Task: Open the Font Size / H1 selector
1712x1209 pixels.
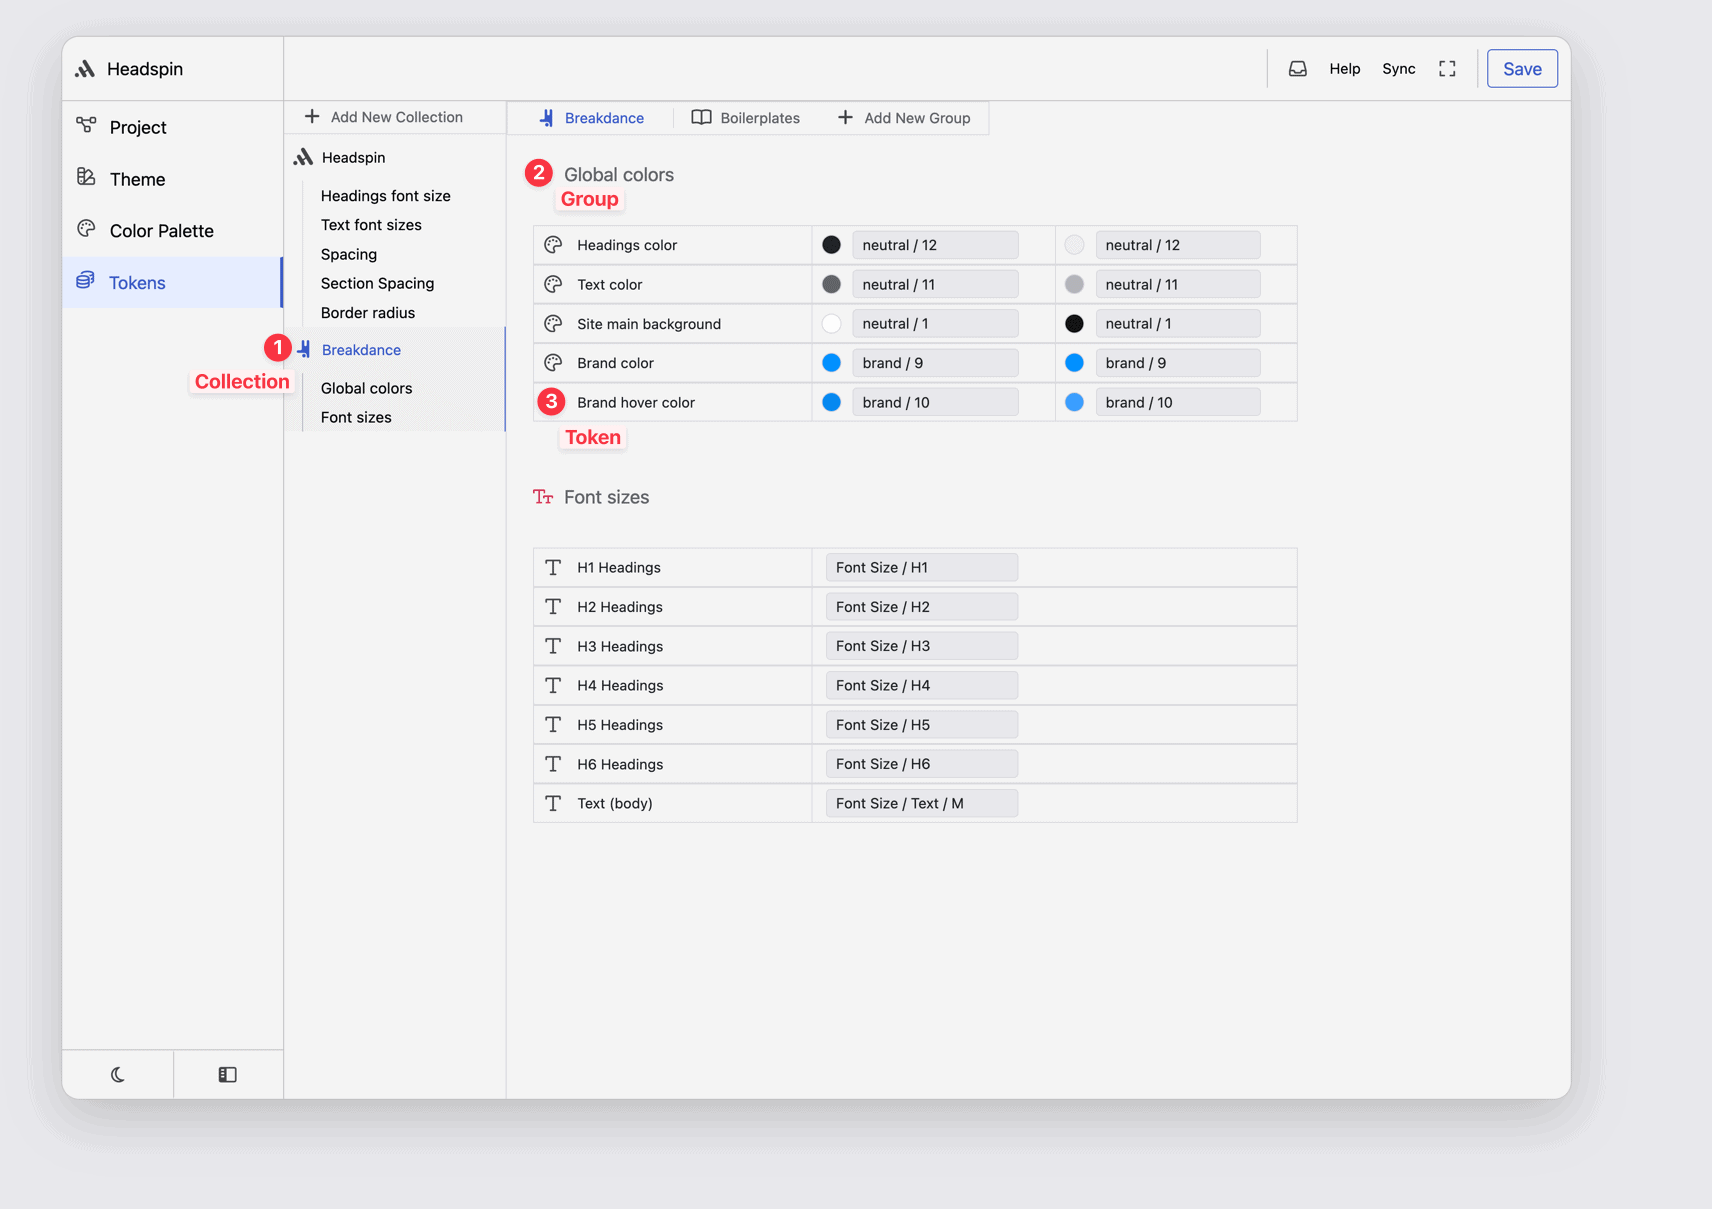Action: [921, 567]
